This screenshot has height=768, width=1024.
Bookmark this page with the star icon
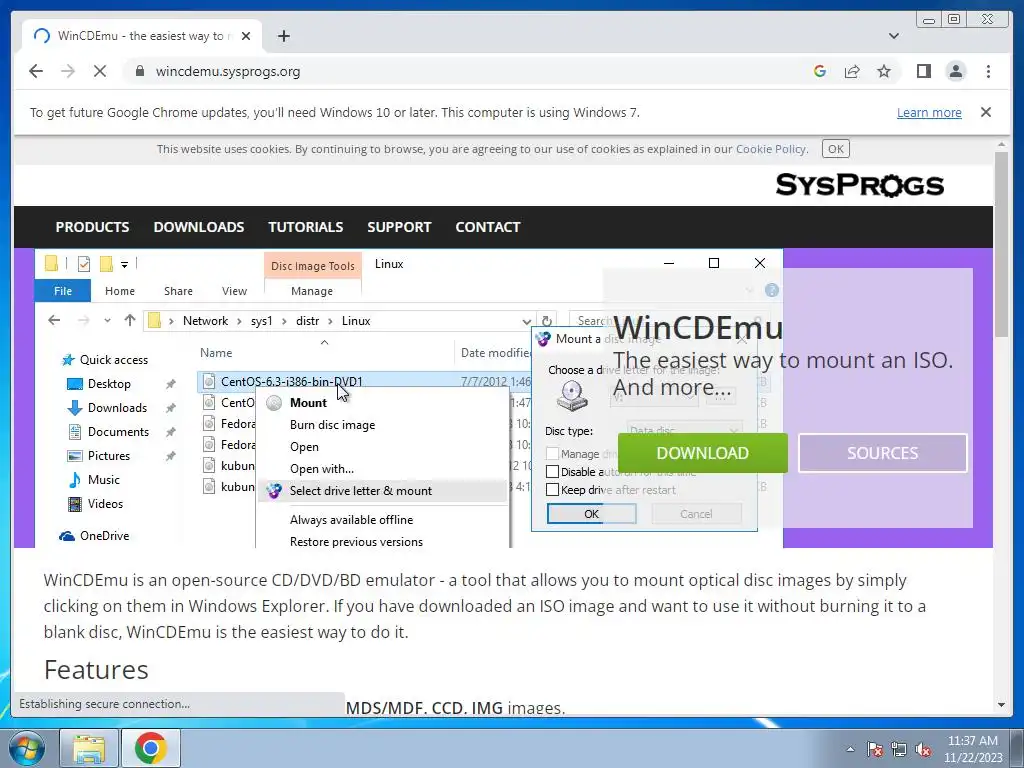tap(884, 71)
